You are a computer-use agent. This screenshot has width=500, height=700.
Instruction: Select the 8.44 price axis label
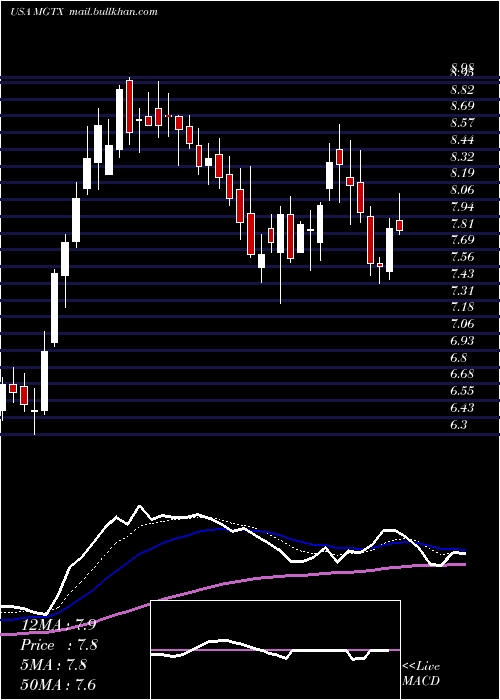(462, 140)
